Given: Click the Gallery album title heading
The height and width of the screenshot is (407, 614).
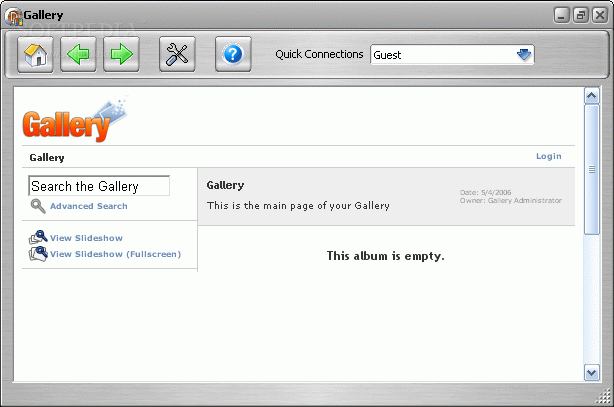Looking at the screenshot, I should 225,185.
